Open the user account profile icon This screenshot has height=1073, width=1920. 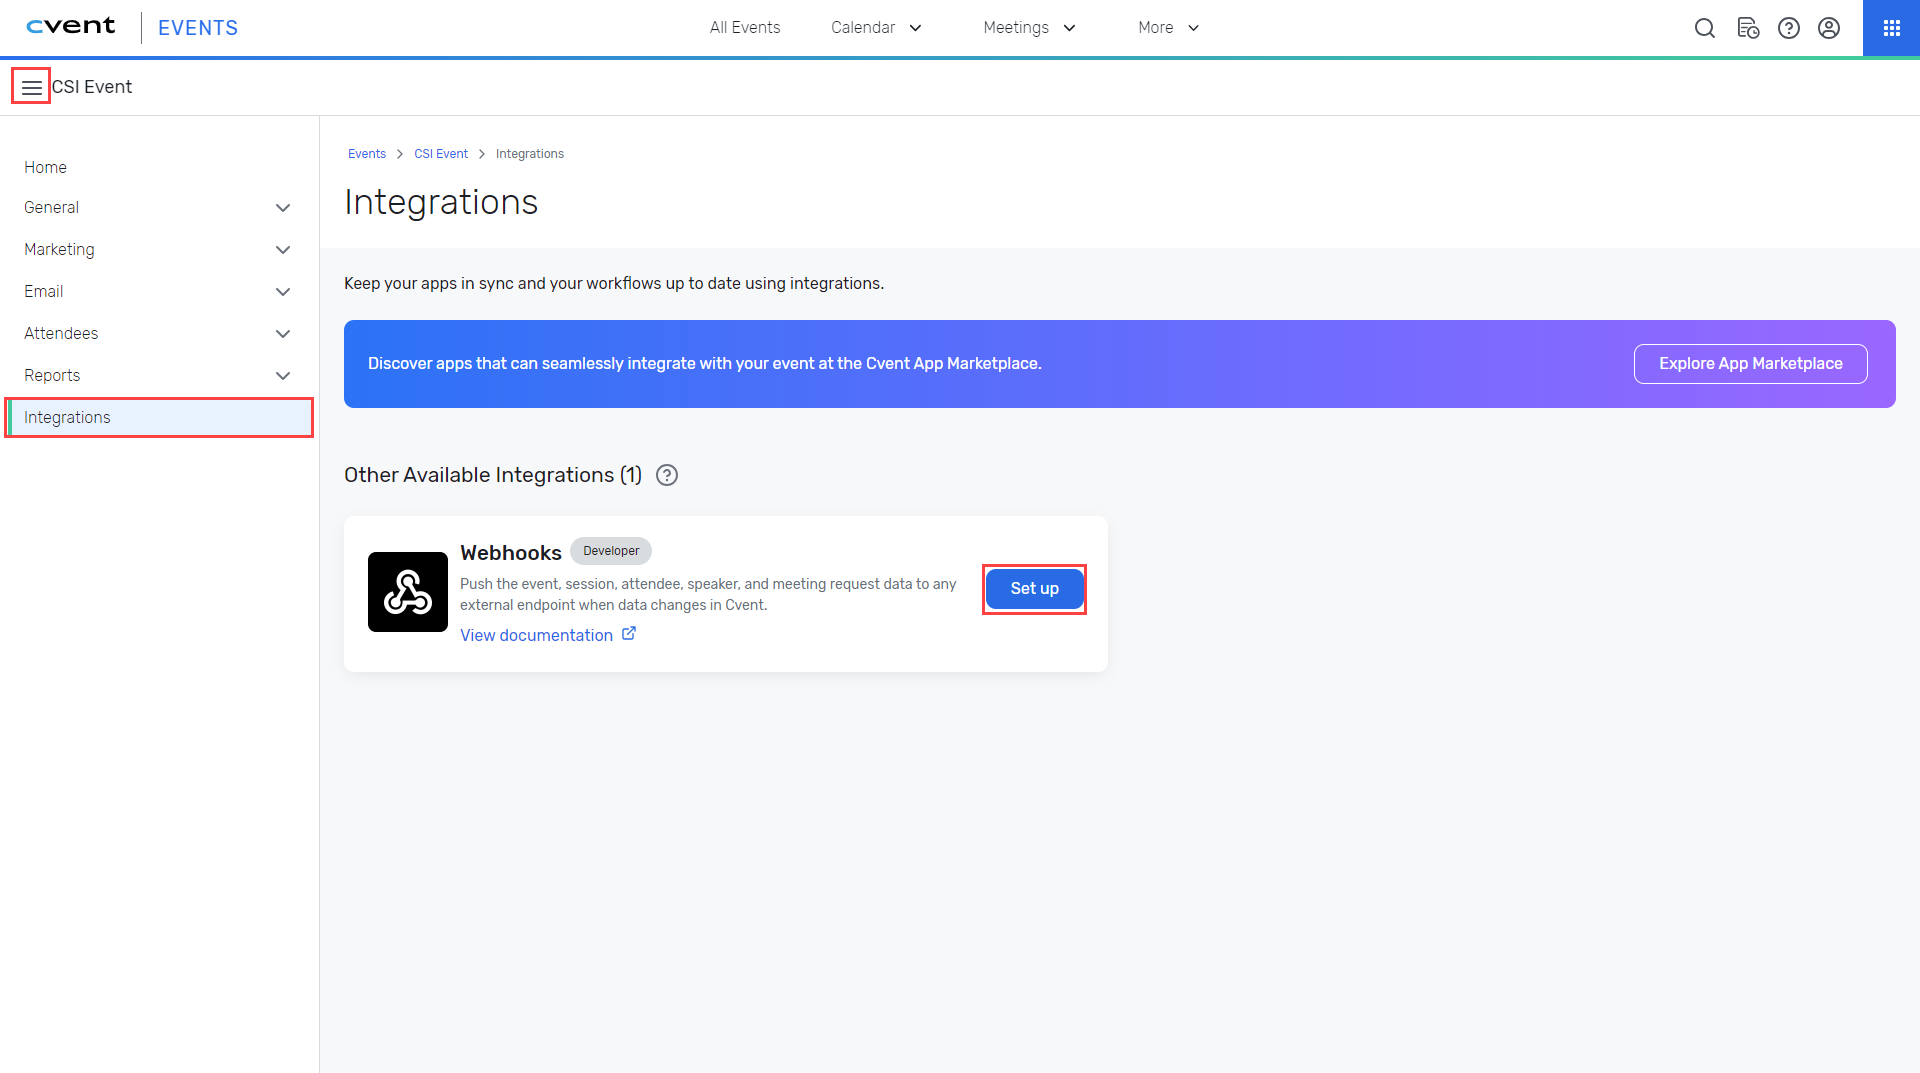point(1829,28)
